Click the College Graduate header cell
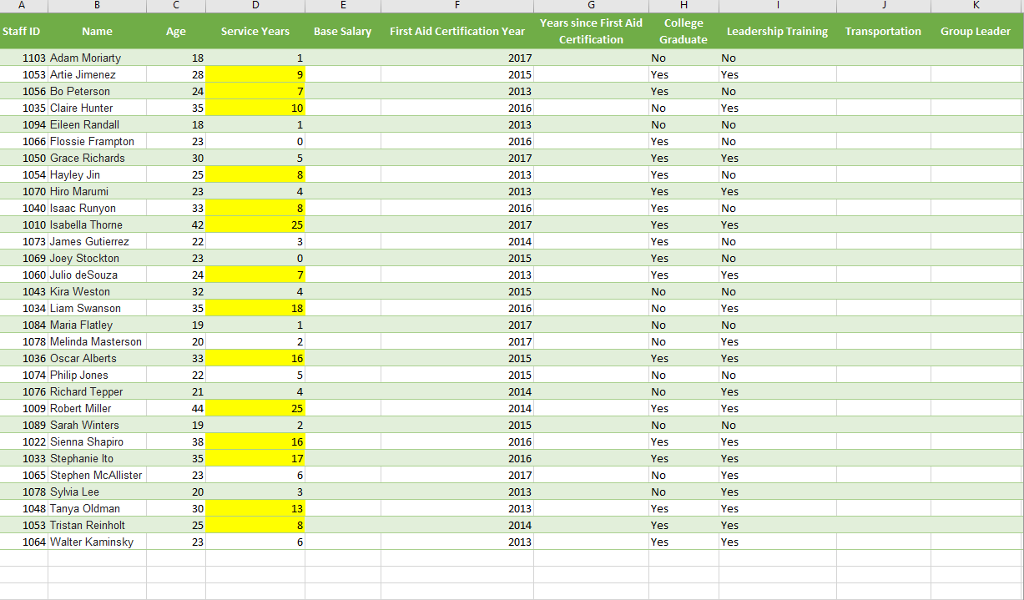Screen dimensions: 1024x600 pos(683,31)
